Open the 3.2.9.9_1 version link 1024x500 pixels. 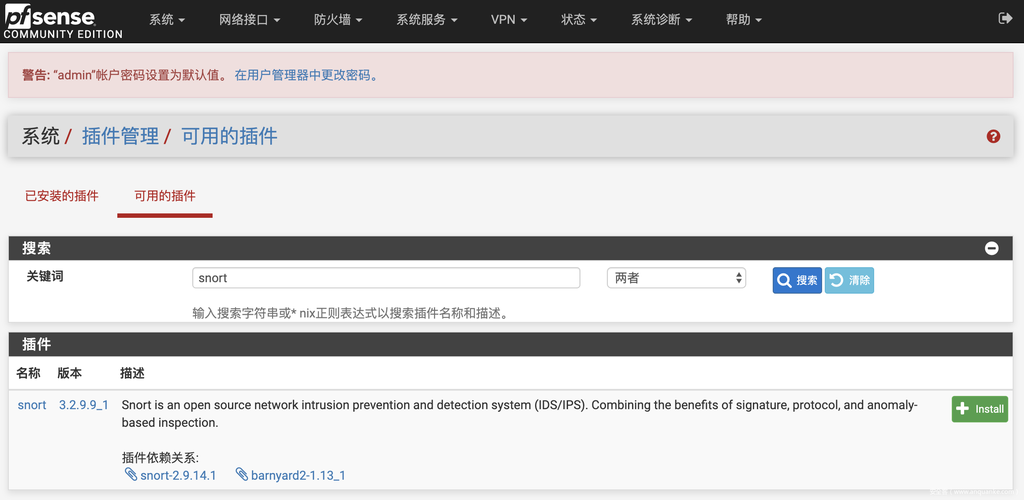coord(84,405)
